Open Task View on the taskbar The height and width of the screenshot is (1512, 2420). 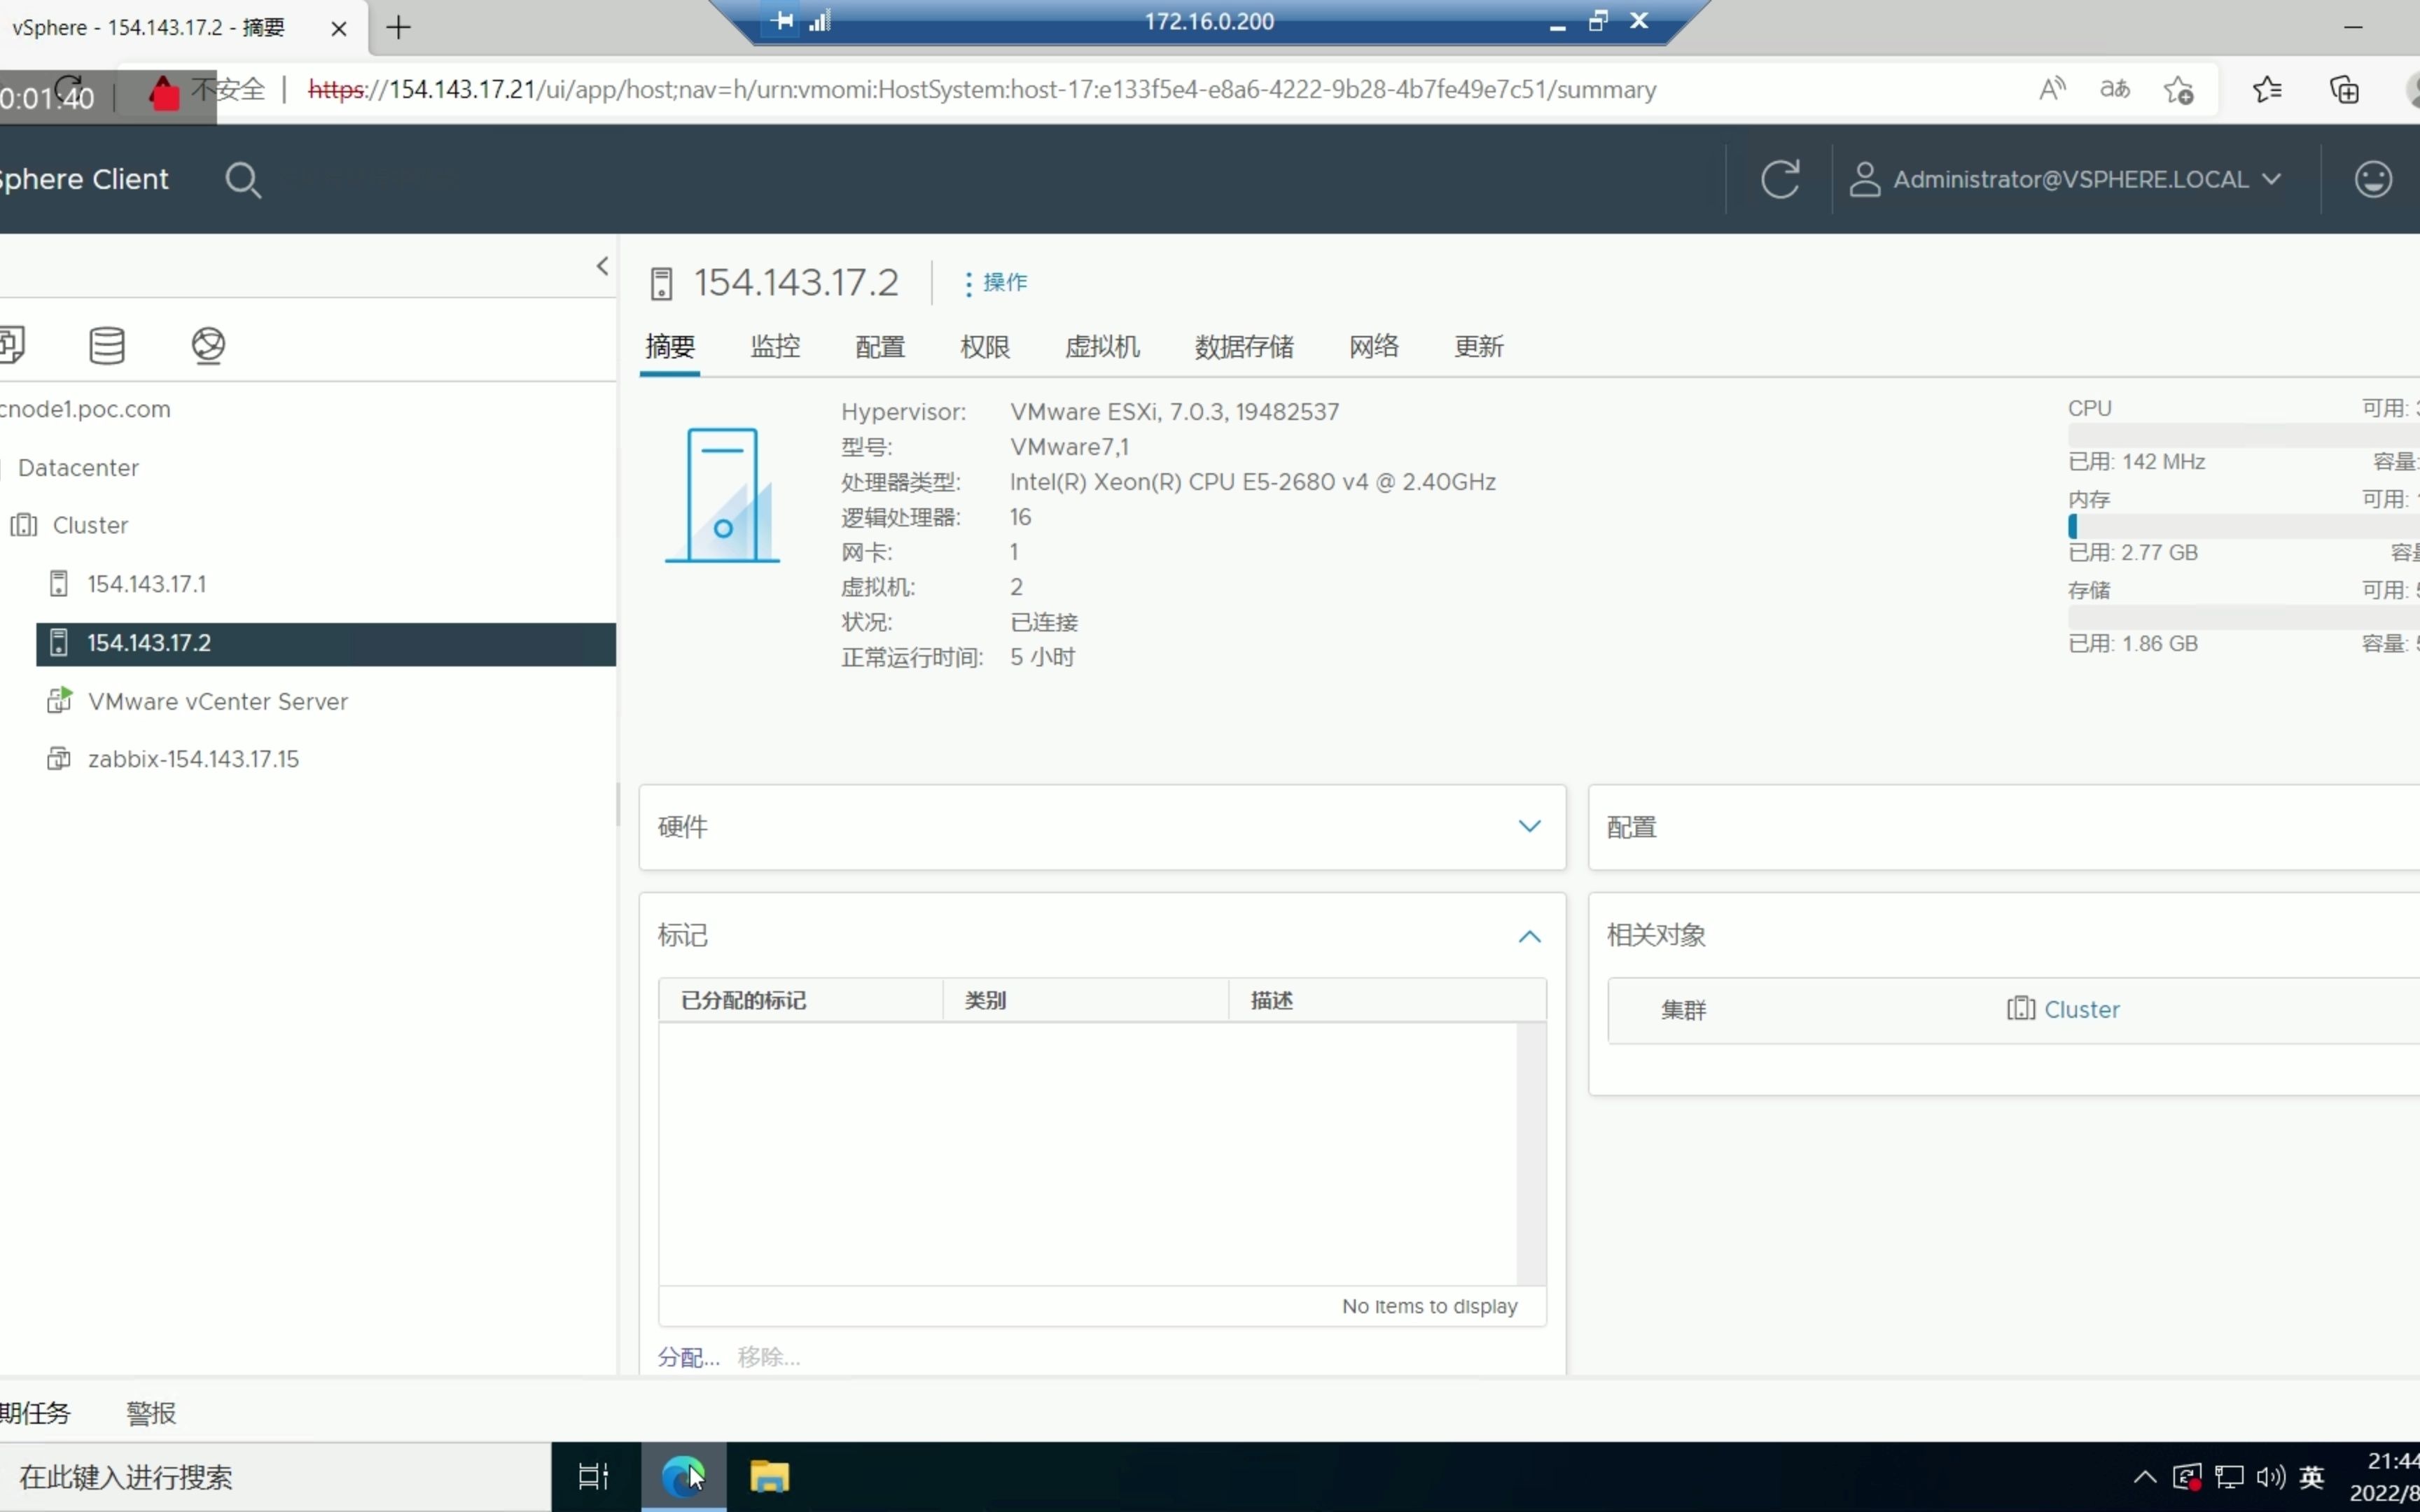coord(594,1477)
